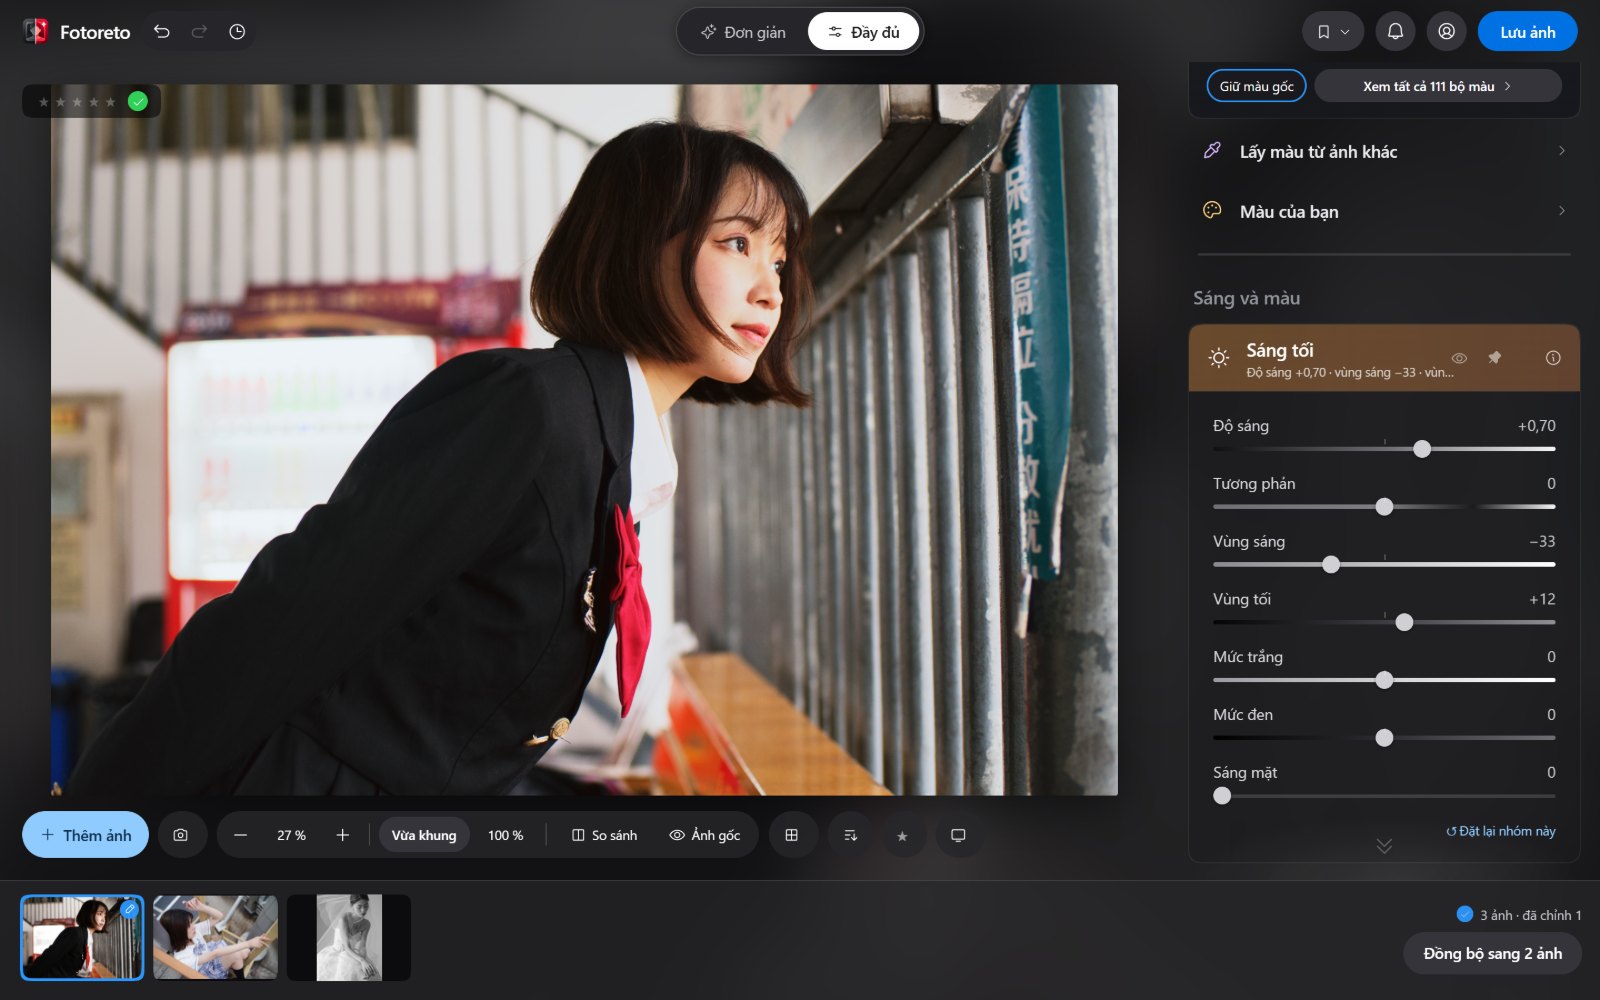Toggle the blue check next to 3 ảnh
Image resolution: width=1600 pixels, height=1000 pixels.
1465,914
